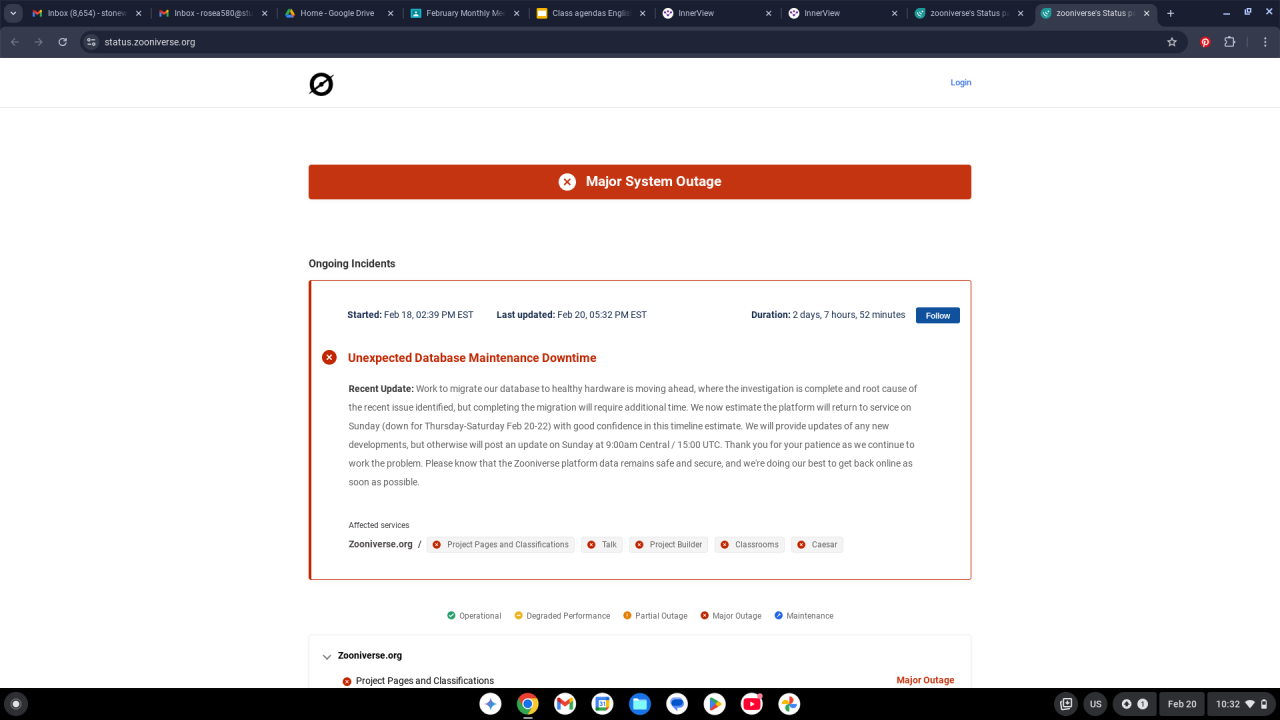
Task: Click the Pinterest extension icon
Action: pyautogui.click(x=1206, y=42)
